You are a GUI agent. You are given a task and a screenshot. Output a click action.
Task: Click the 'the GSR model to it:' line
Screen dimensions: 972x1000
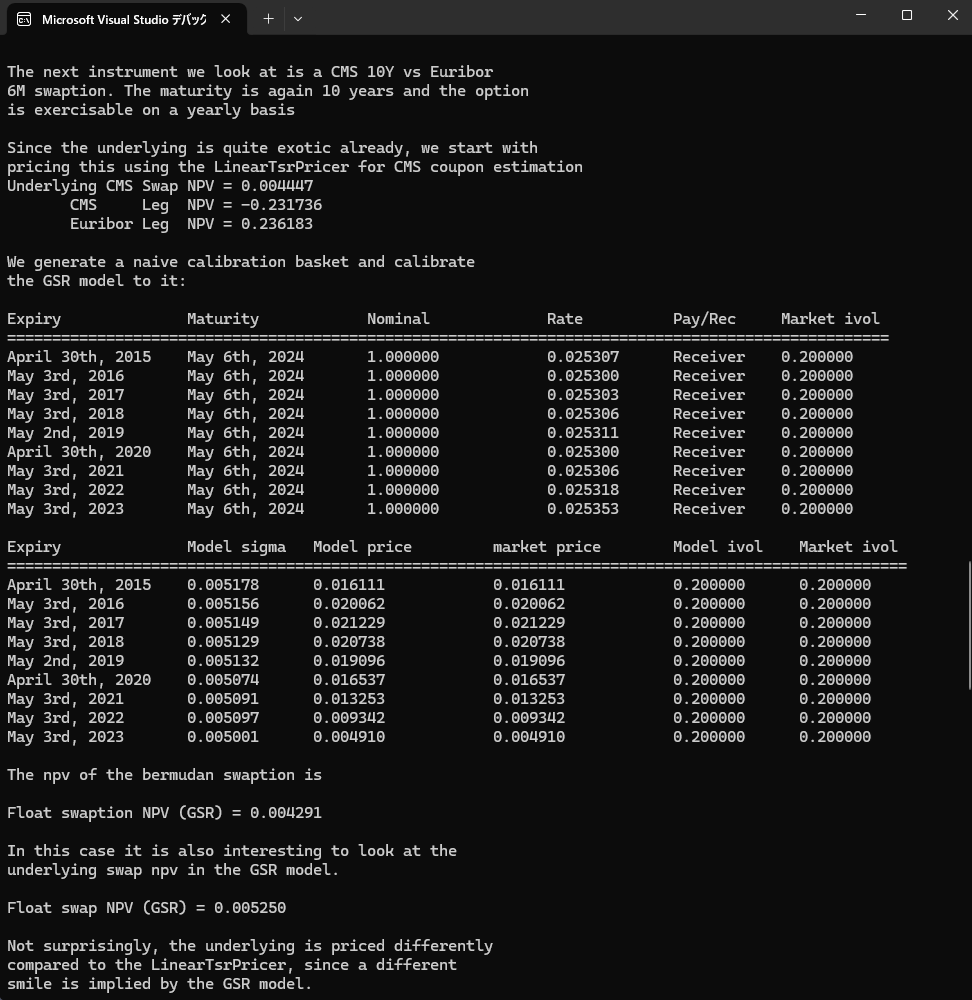tap(96, 281)
